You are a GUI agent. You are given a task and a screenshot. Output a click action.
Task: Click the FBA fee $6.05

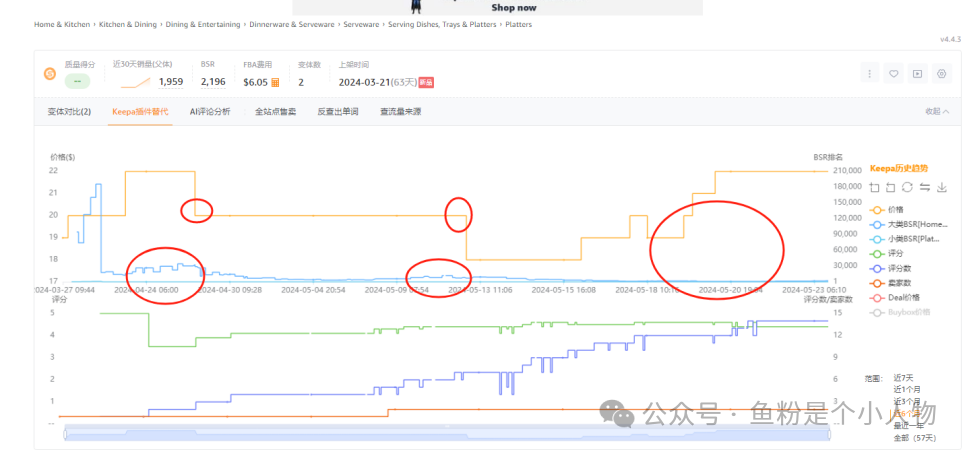255,82
